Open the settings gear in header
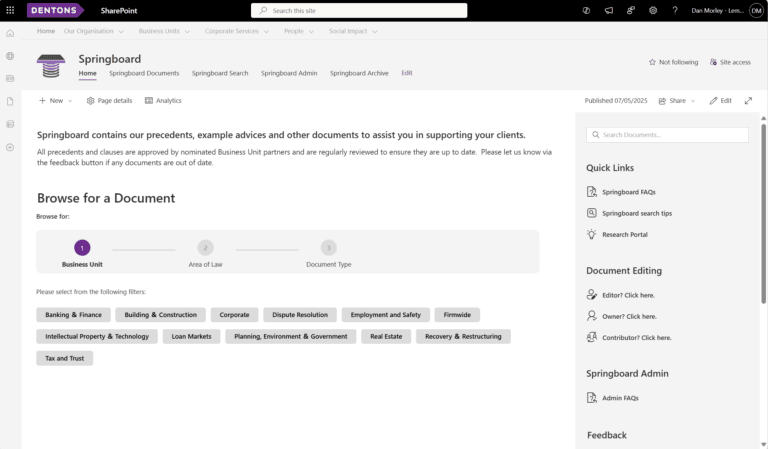The width and height of the screenshot is (768, 449). (x=653, y=10)
